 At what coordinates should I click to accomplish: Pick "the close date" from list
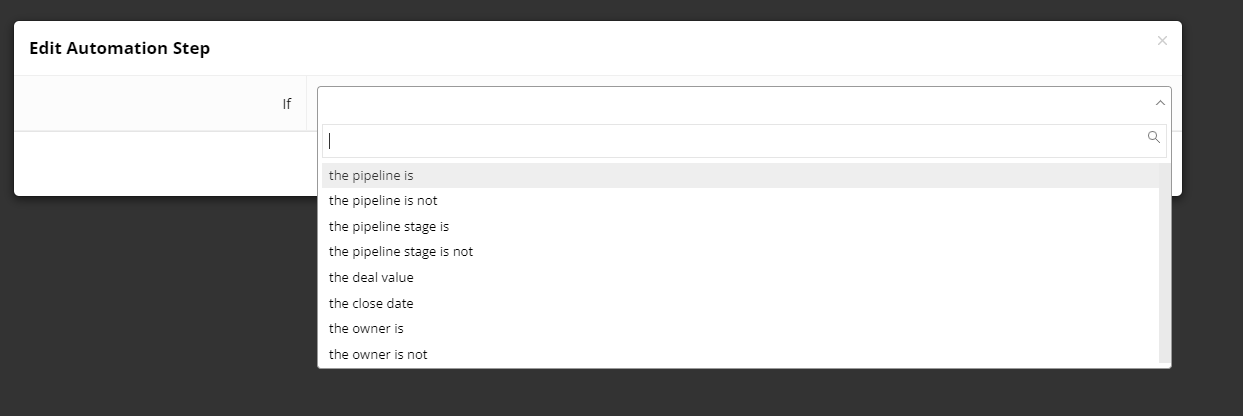click(x=371, y=304)
